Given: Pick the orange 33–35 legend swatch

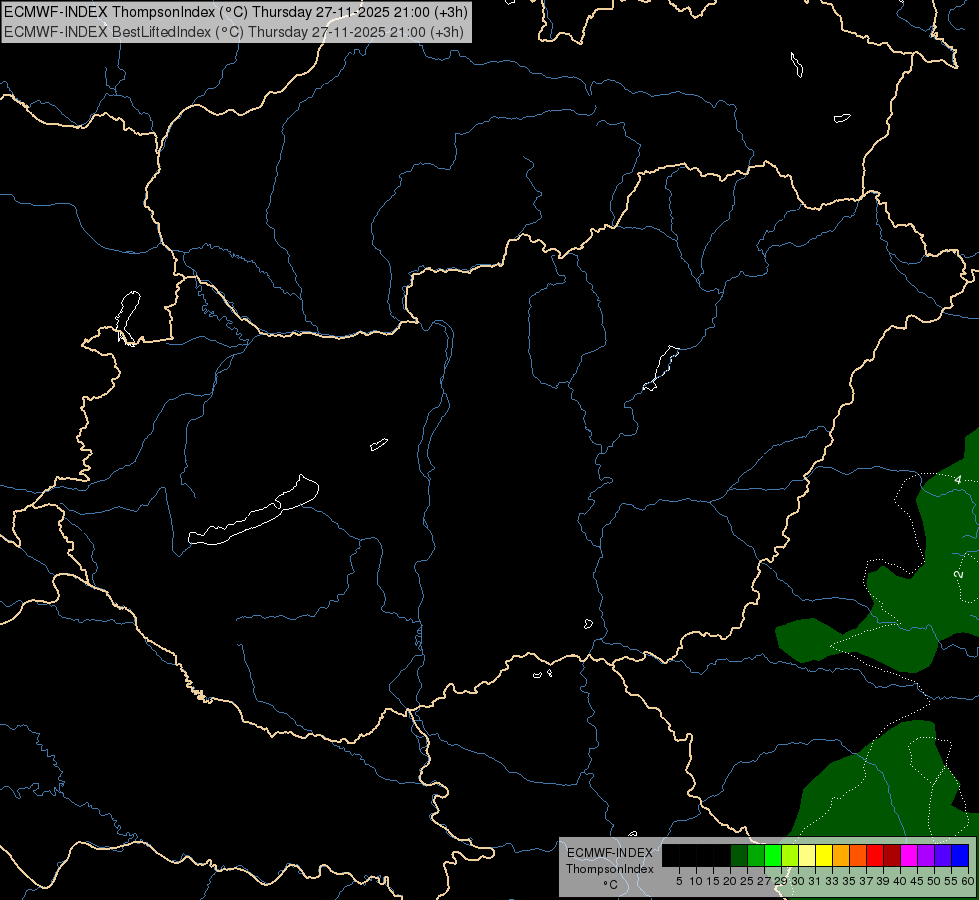Looking at the screenshot, I should point(841,856).
